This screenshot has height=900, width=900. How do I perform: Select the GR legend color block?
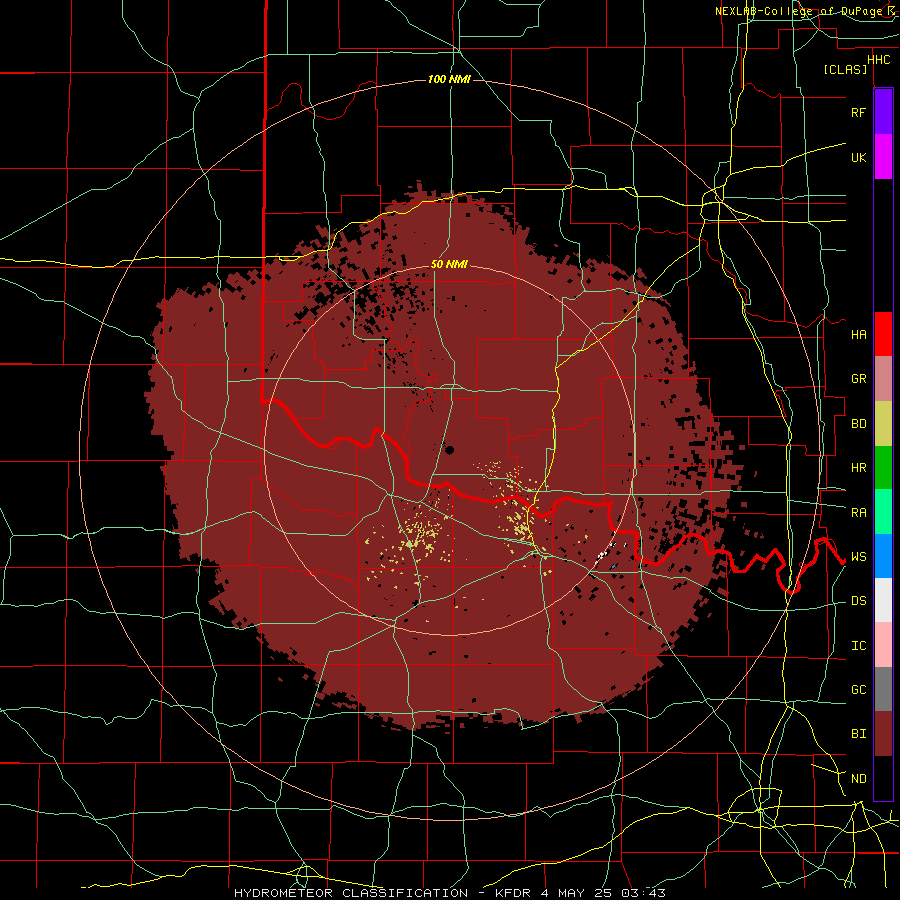[x=883, y=379]
